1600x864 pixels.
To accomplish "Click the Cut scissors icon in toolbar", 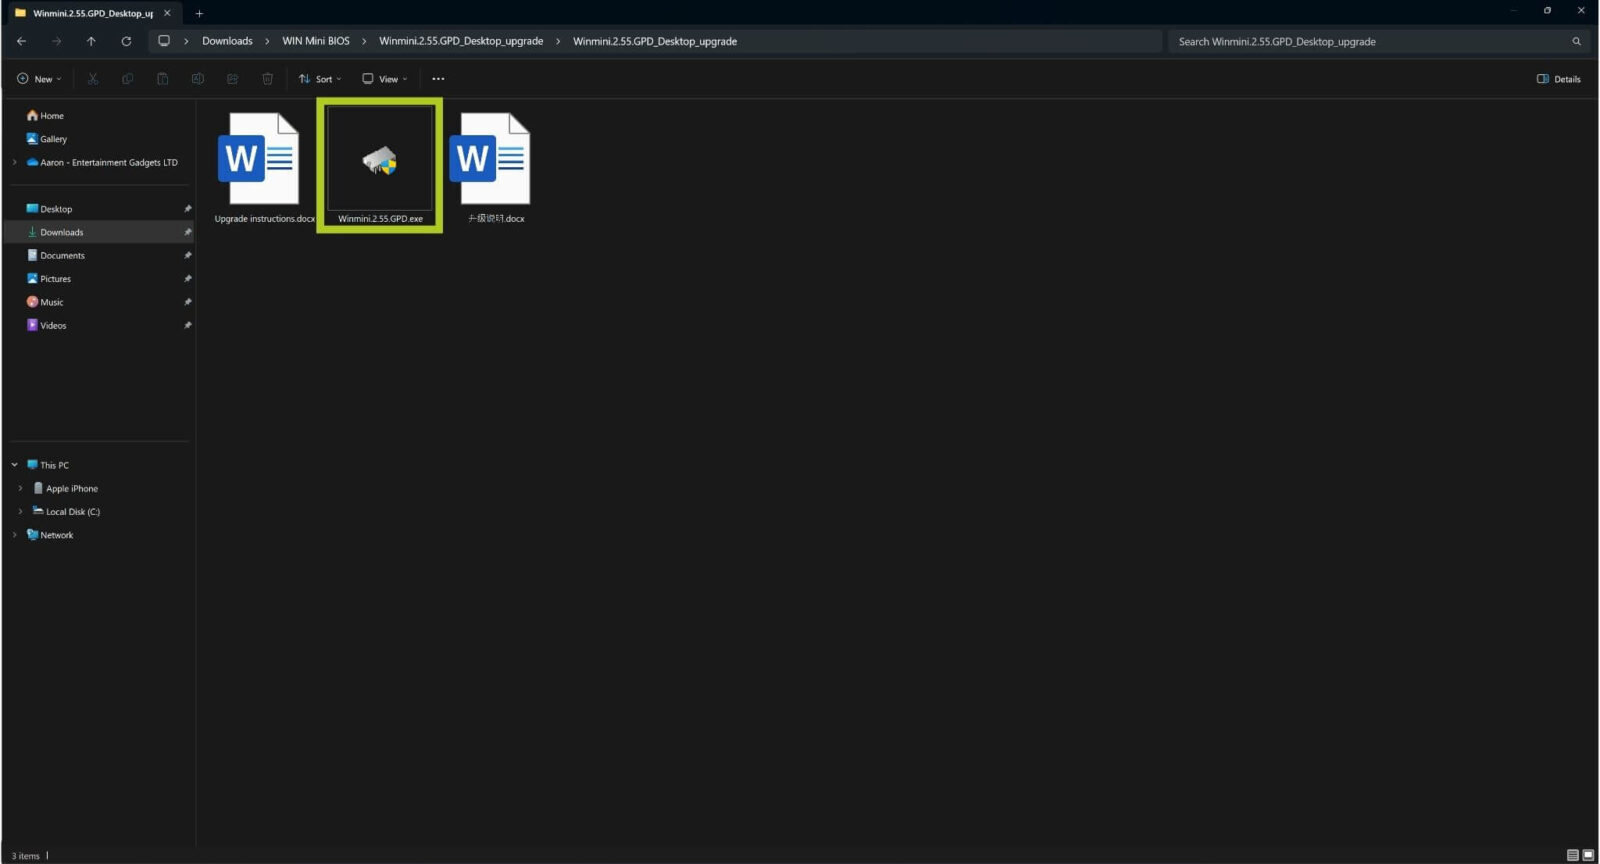I will point(93,79).
